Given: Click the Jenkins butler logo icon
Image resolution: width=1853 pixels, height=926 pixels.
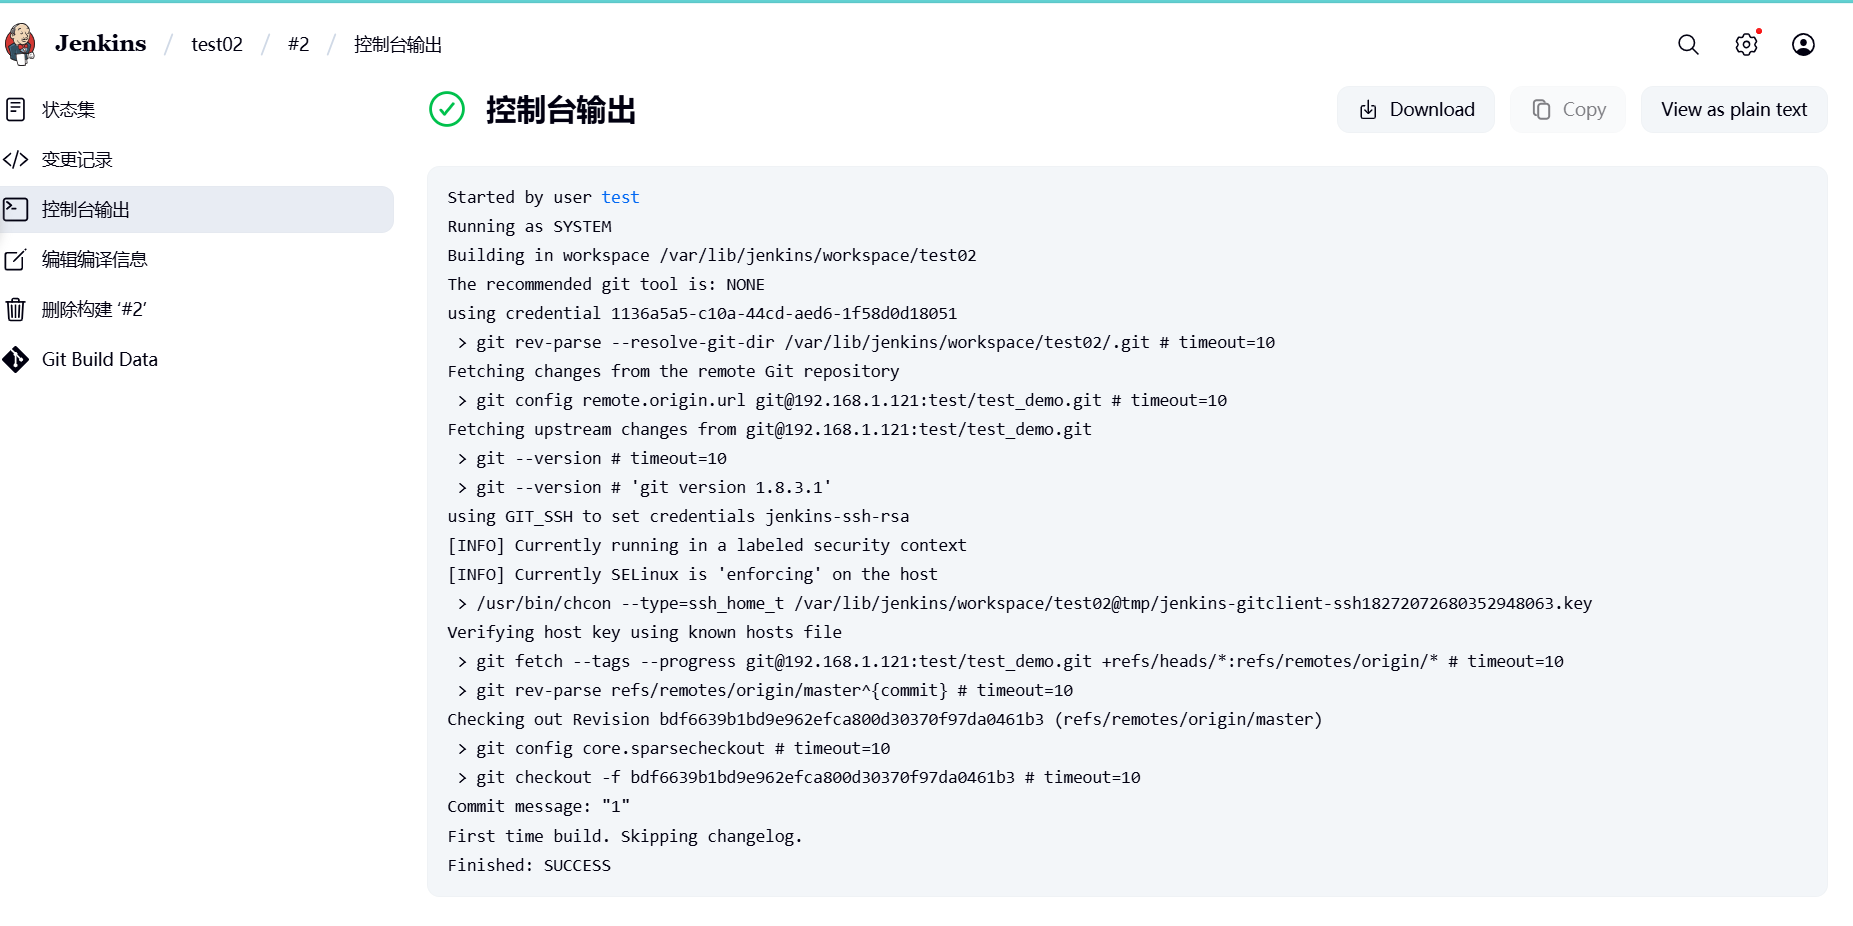Looking at the screenshot, I should pos(20,44).
